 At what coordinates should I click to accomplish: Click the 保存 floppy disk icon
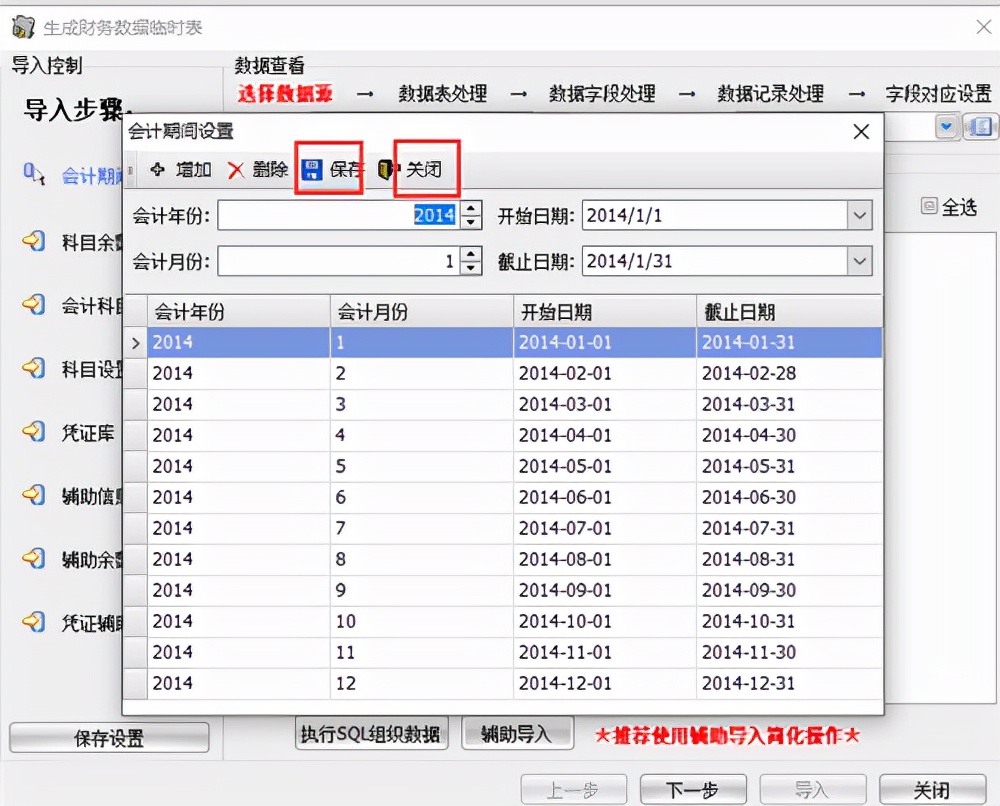pyautogui.click(x=314, y=168)
